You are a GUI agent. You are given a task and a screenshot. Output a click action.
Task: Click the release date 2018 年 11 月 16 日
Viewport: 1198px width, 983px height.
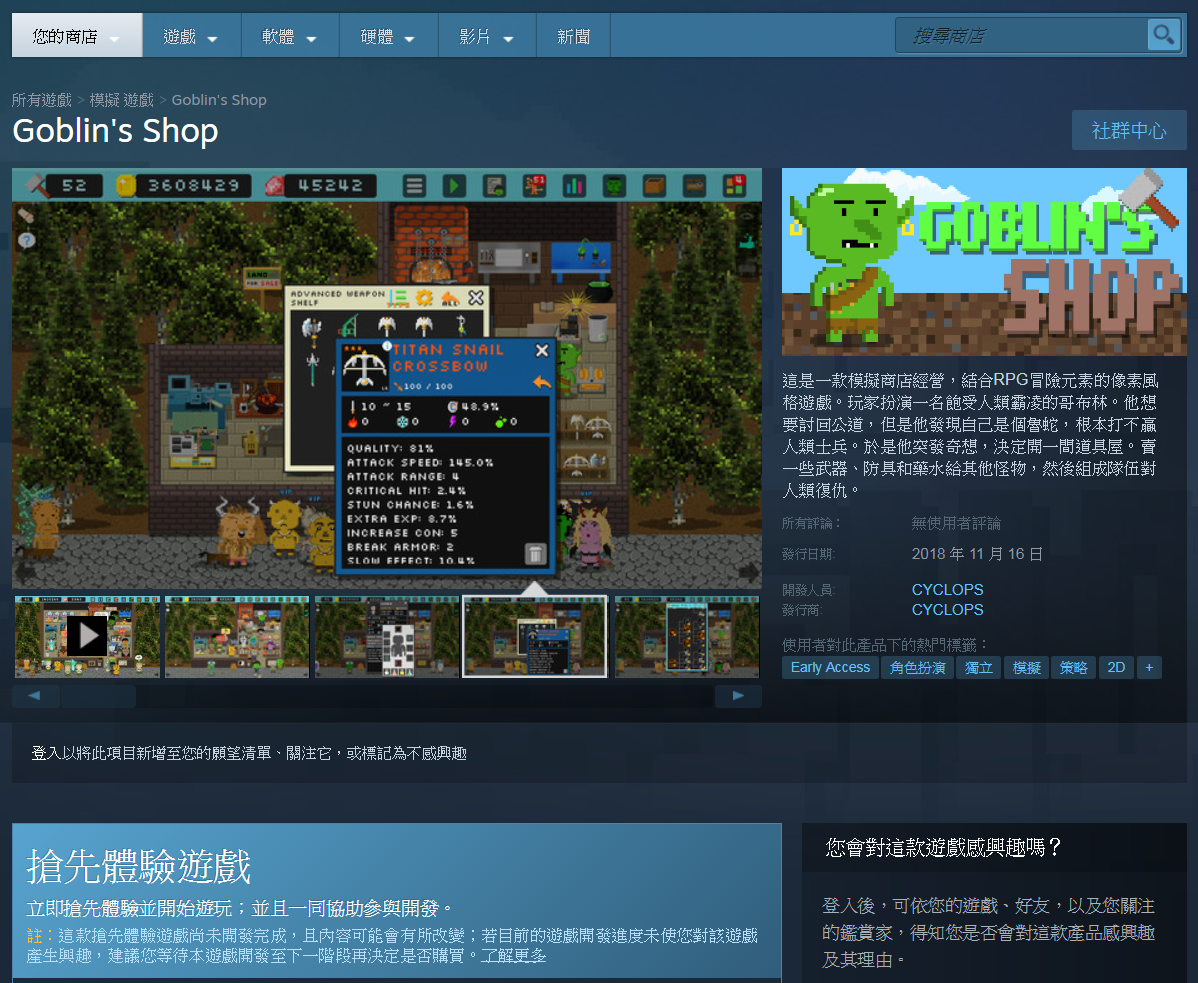pyautogui.click(x=977, y=554)
